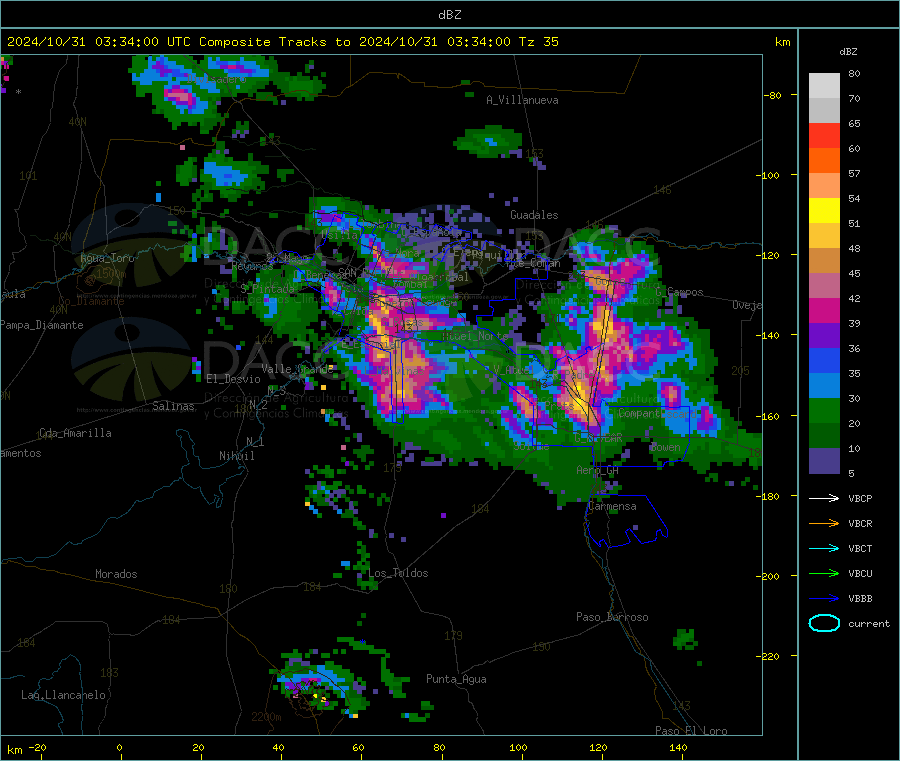Pick the slate swatch above label 5
900x761 pixels.
click(x=824, y=461)
